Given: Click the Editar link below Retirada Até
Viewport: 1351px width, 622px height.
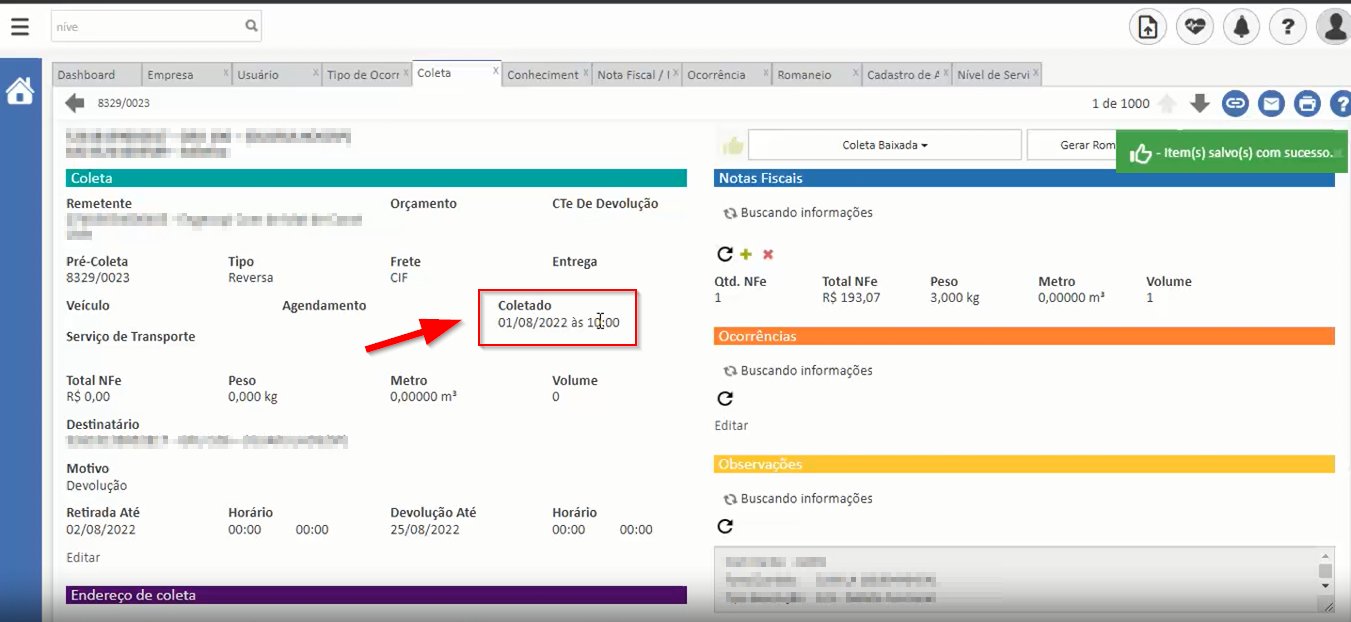Looking at the screenshot, I should [x=81, y=557].
